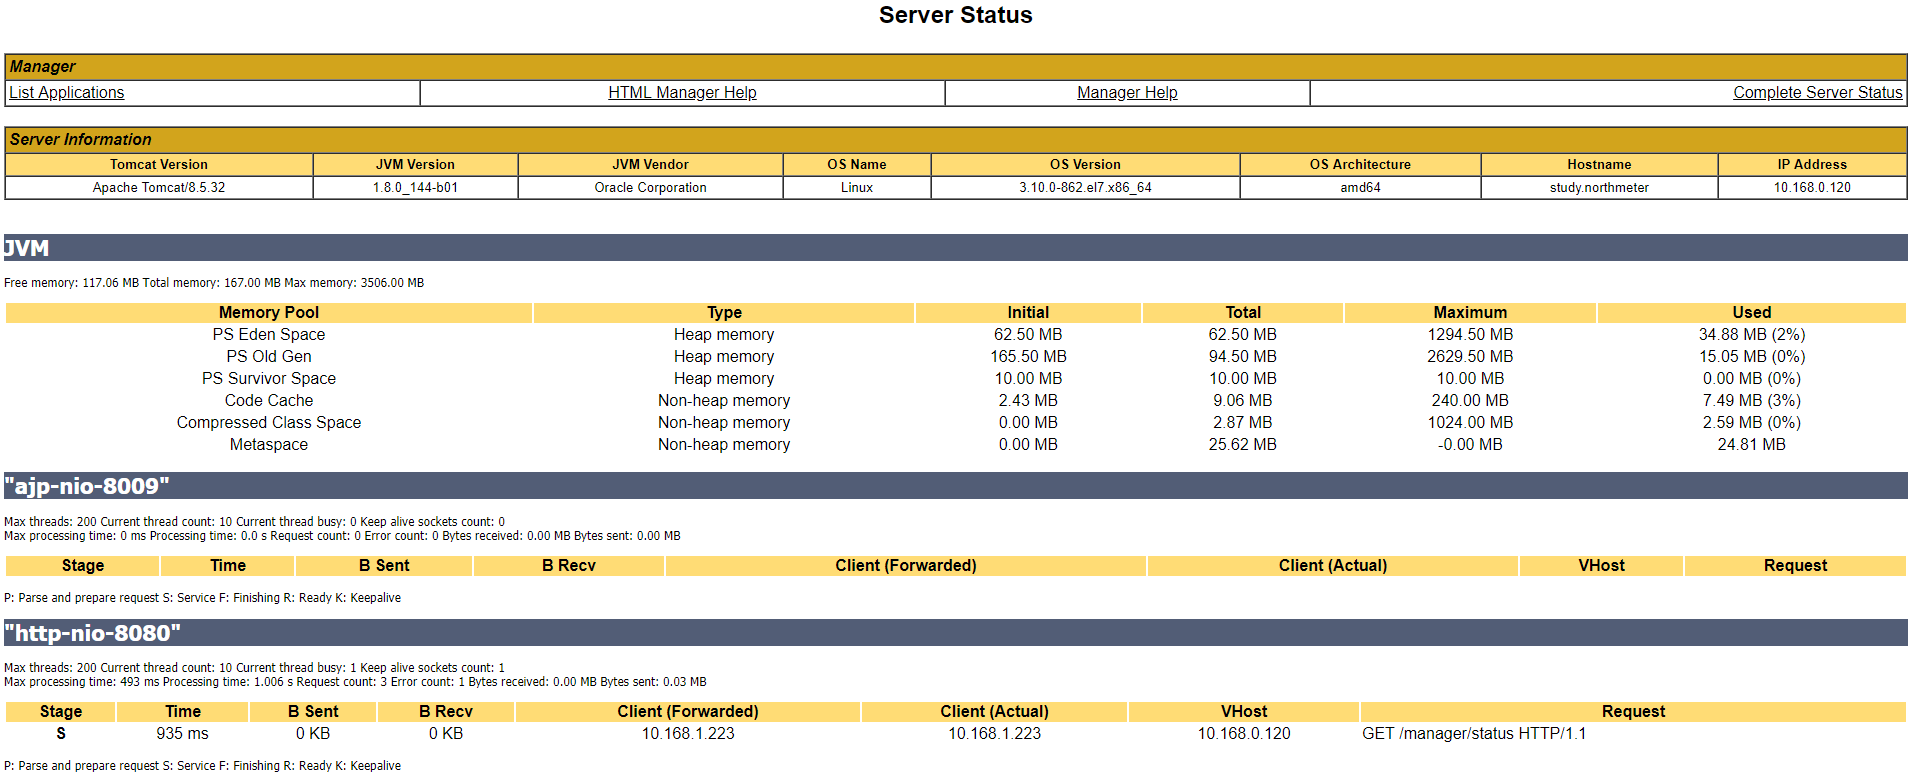Click the Code Cache used value 7.49 MB
The width and height of the screenshot is (1911, 783).
(1751, 401)
